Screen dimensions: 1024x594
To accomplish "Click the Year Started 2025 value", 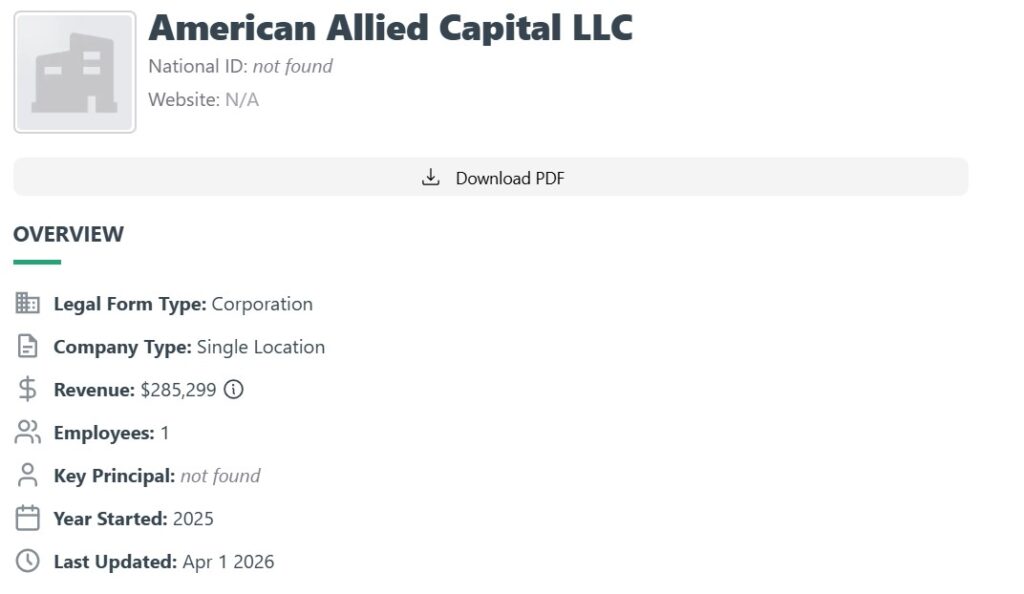I will tap(193, 519).
